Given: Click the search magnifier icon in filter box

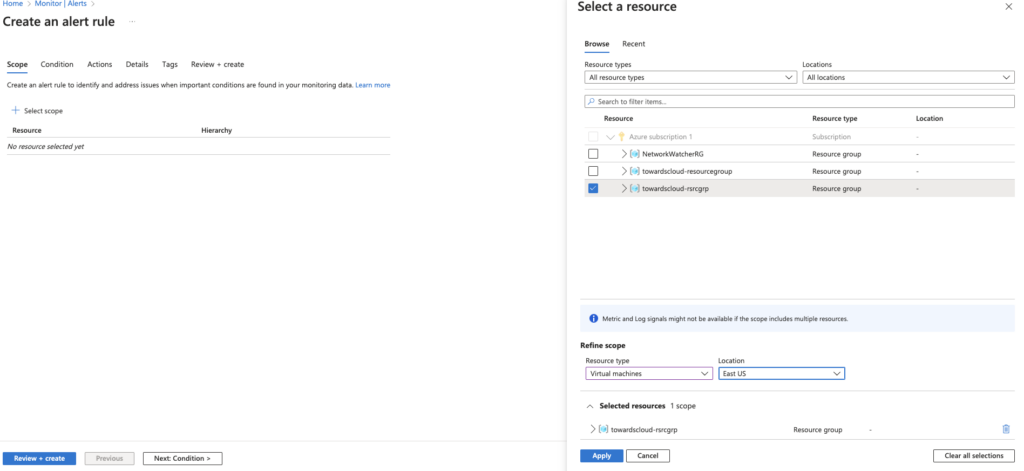Looking at the screenshot, I should pos(592,102).
